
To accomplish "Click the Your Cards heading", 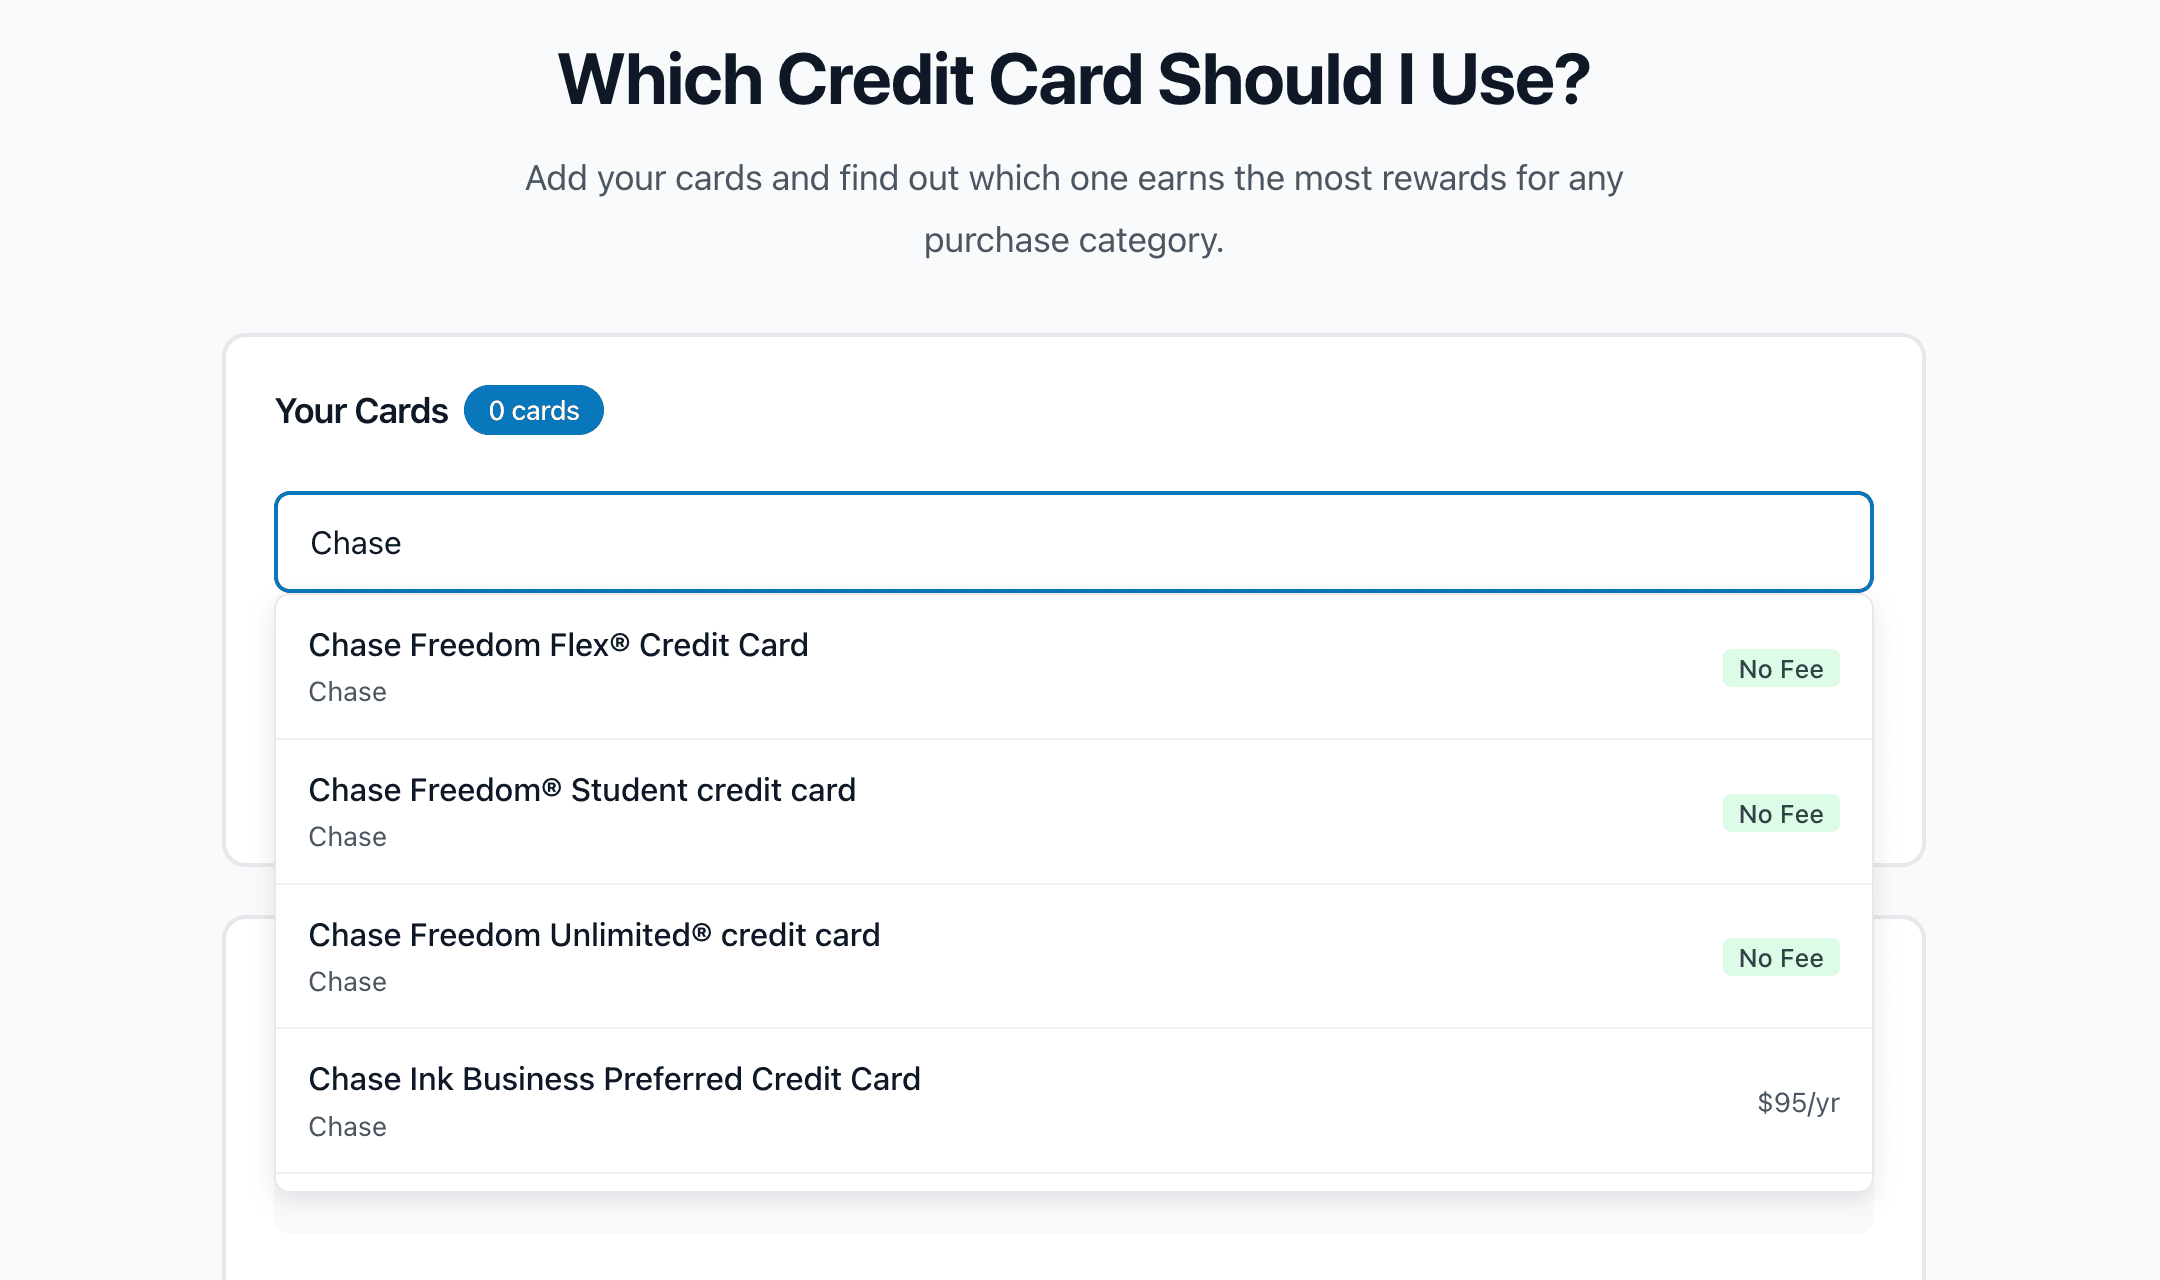I will click(361, 410).
